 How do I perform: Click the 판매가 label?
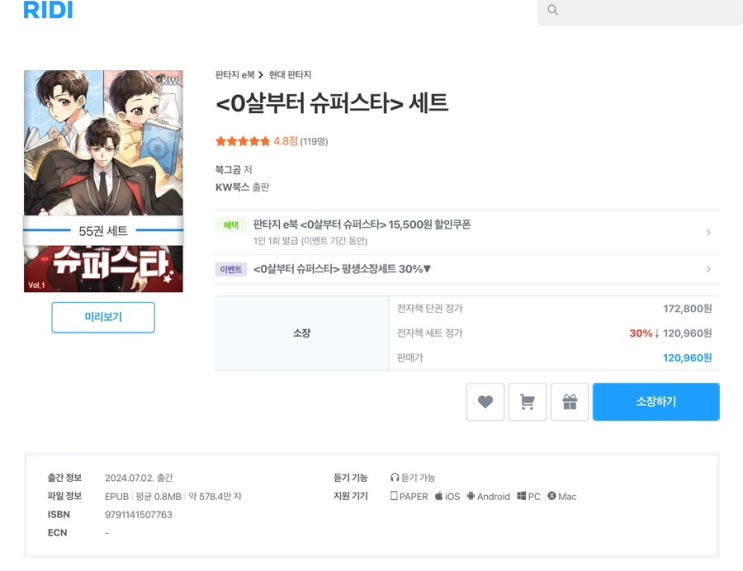pos(410,358)
